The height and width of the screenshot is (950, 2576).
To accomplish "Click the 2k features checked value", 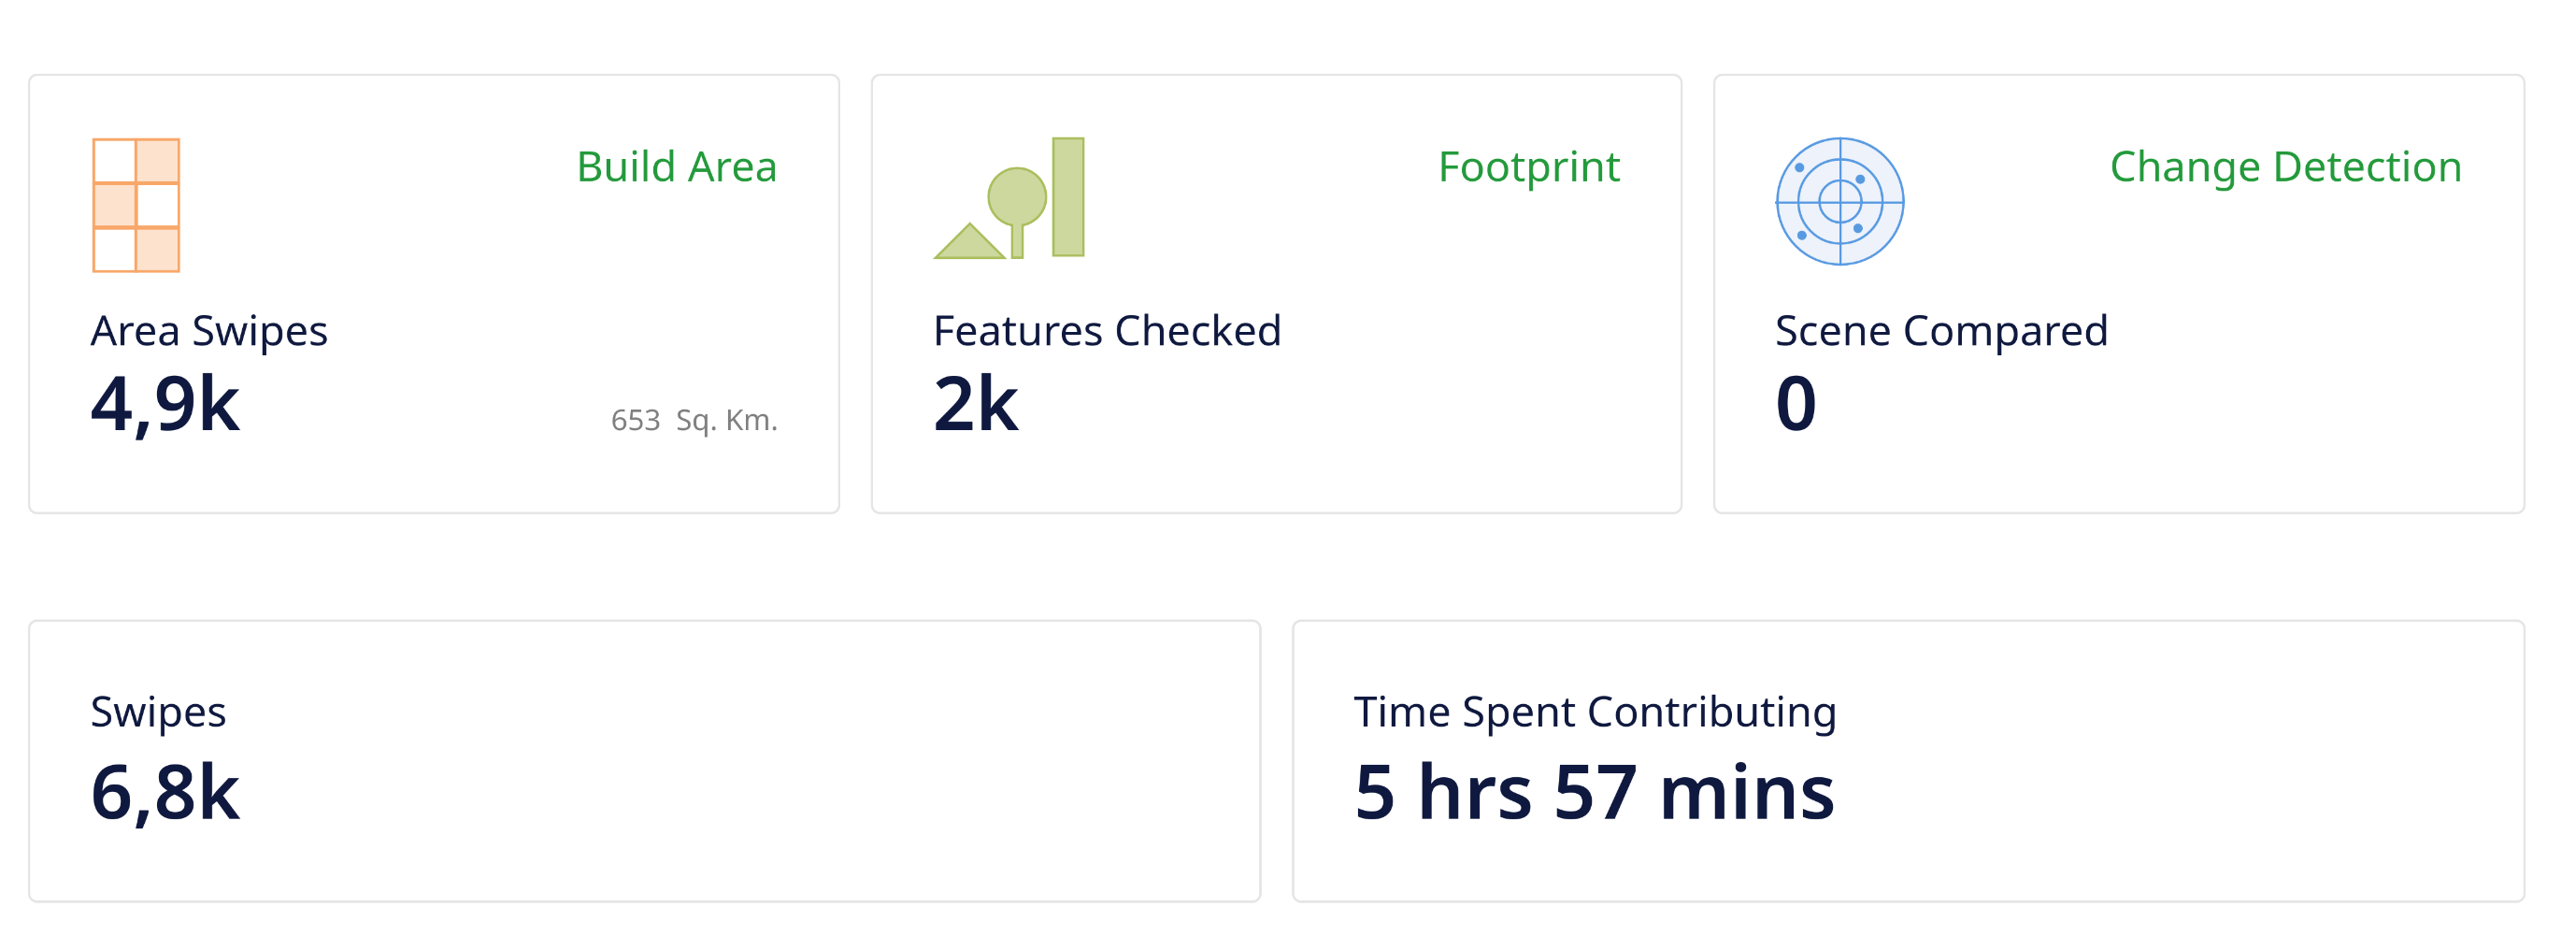I will tap(976, 404).
